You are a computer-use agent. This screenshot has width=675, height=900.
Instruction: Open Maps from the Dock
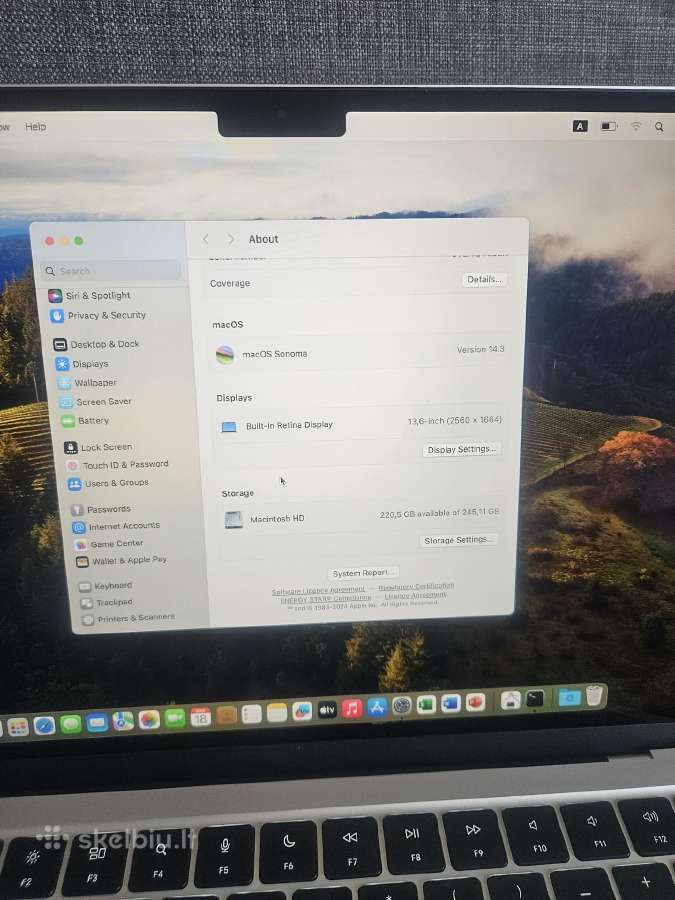(122, 720)
